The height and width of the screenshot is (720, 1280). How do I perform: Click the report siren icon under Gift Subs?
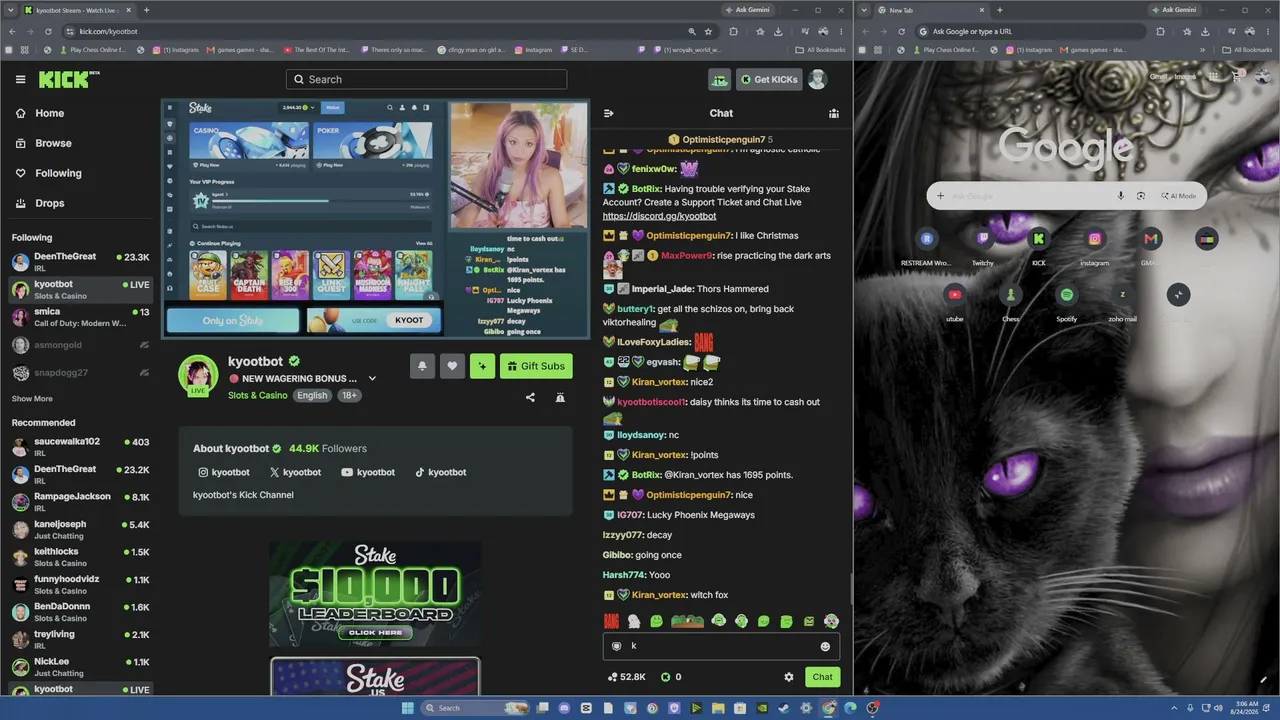560,397
